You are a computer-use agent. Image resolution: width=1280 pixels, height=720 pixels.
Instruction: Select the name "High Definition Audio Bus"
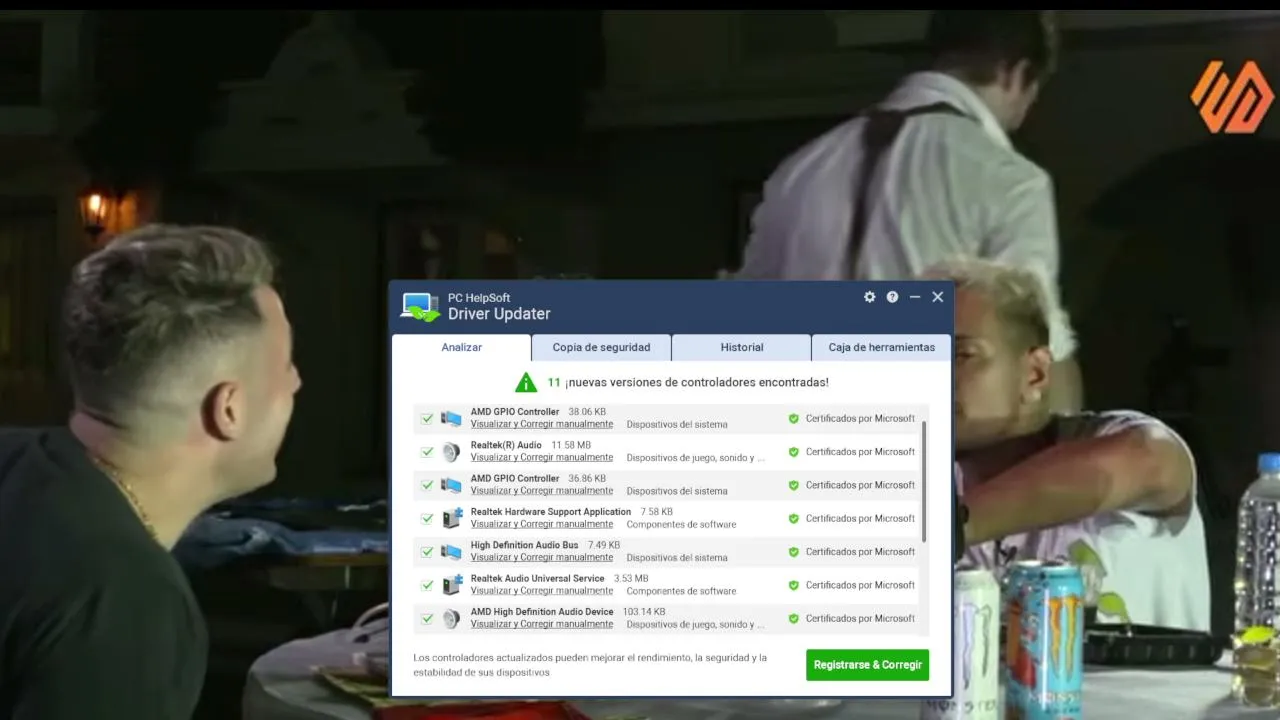(x=525, y=545)
